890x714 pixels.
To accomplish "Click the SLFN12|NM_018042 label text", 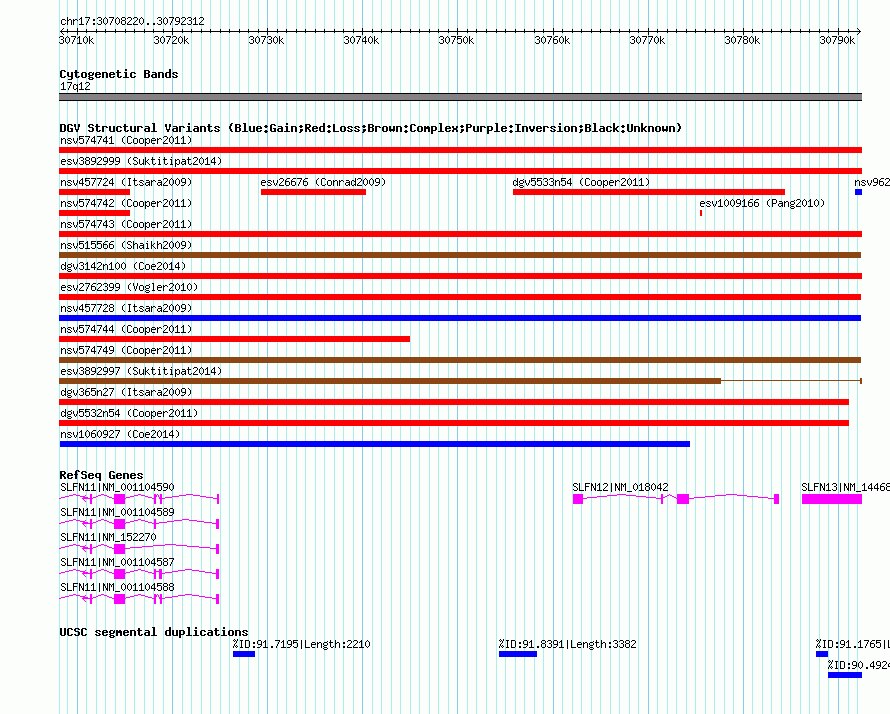I will click(620, 488).
